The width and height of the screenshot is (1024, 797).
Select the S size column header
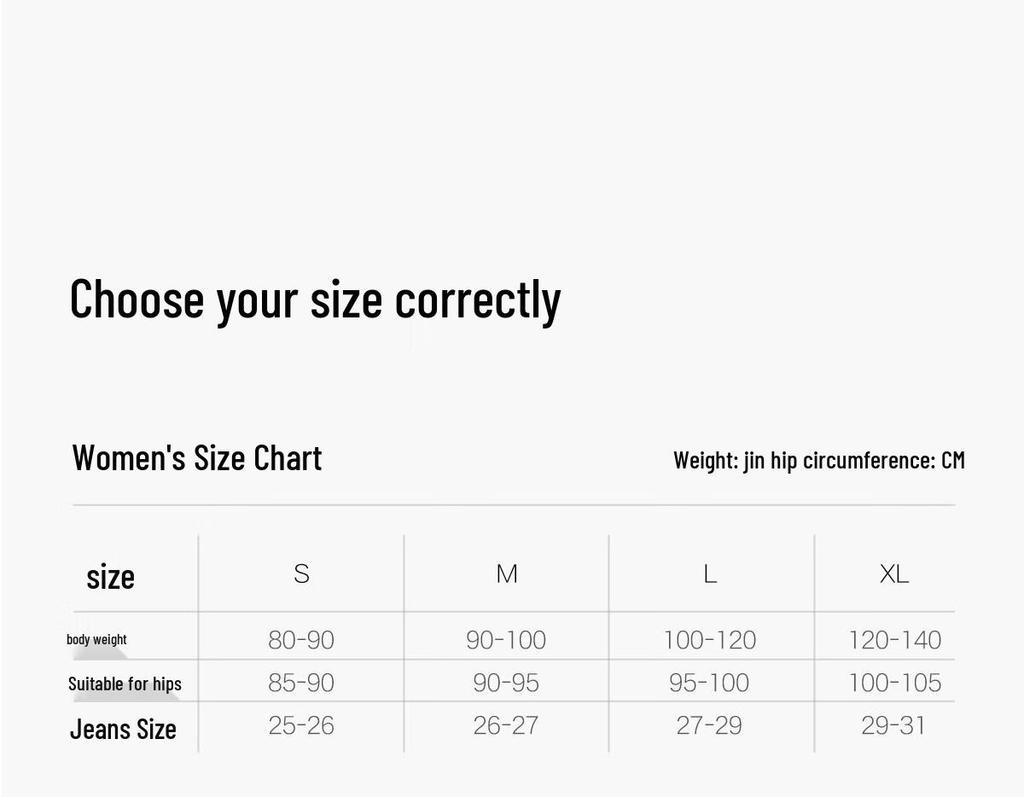pyautogui.click(x=302, y=574)
